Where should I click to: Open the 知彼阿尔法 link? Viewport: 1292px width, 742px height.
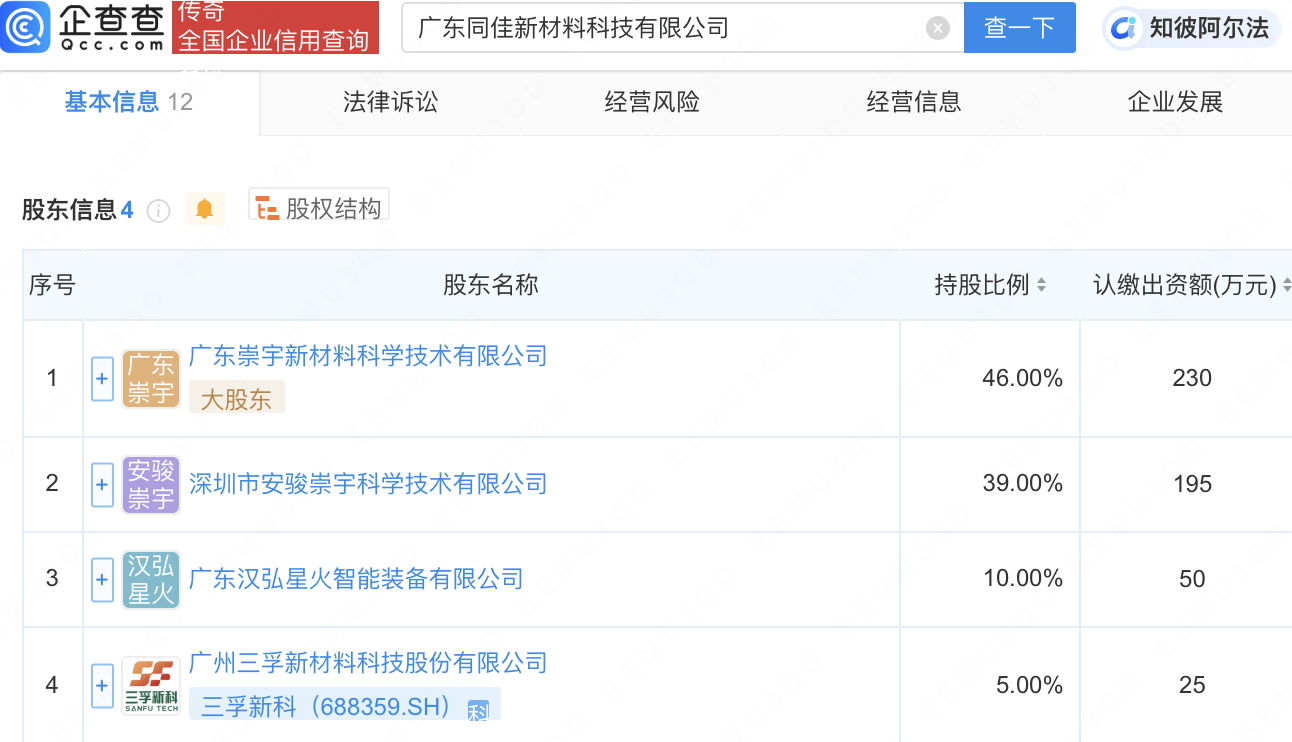[1191, 27]
